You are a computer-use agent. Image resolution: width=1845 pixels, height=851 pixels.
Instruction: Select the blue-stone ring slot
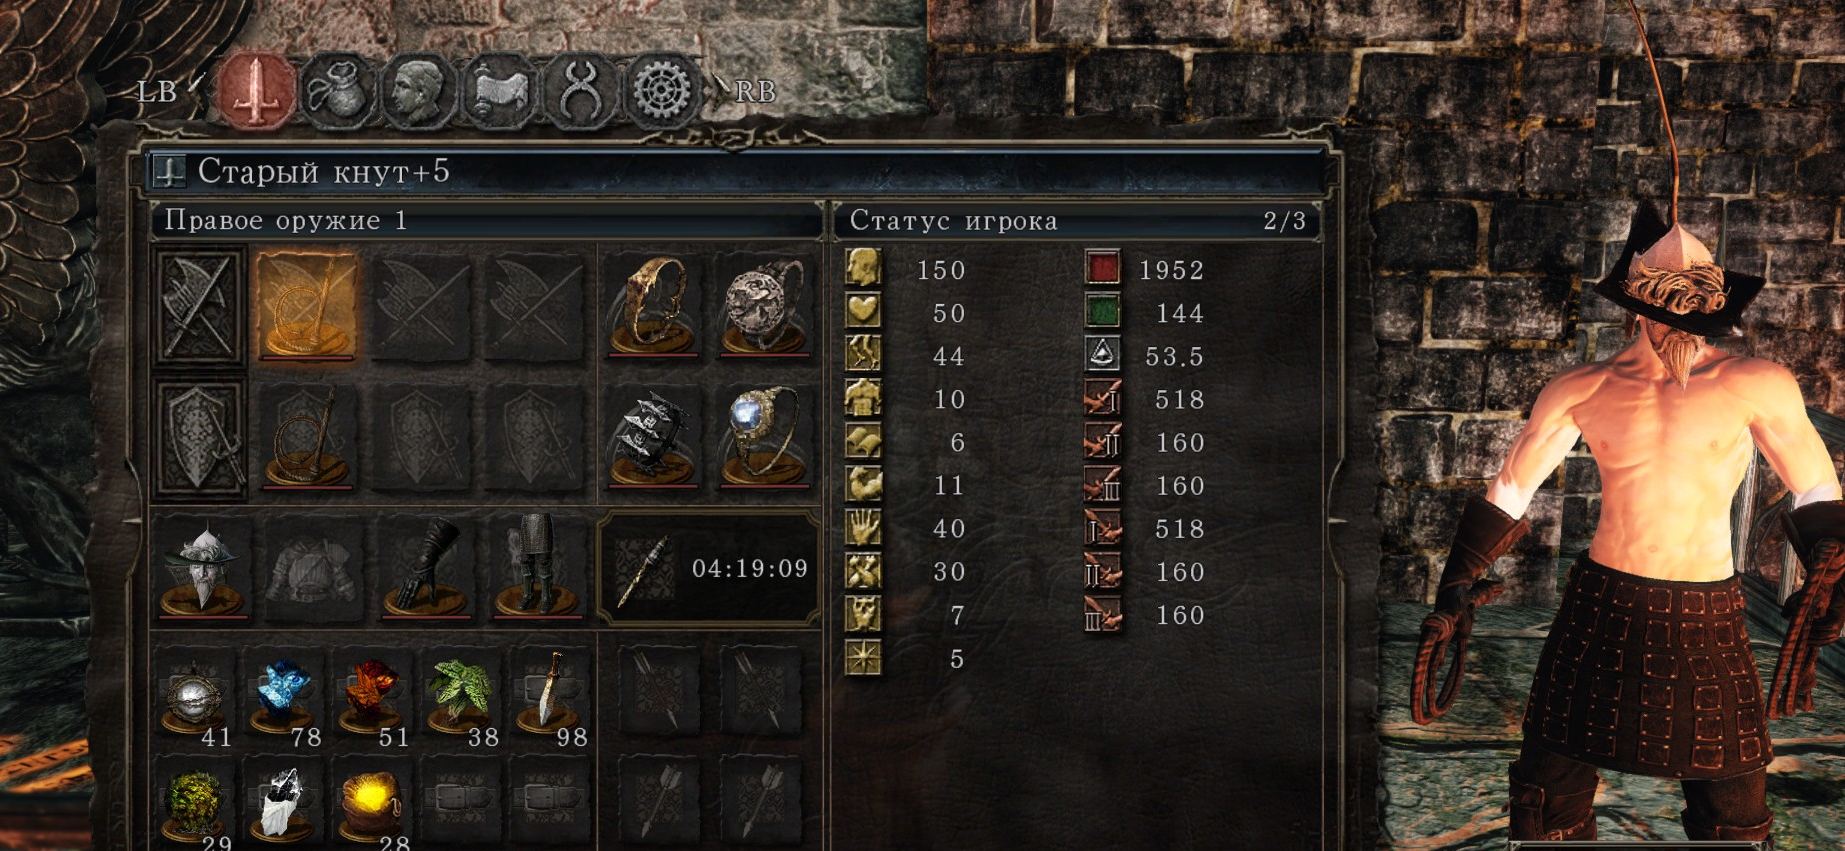(762, 436)
